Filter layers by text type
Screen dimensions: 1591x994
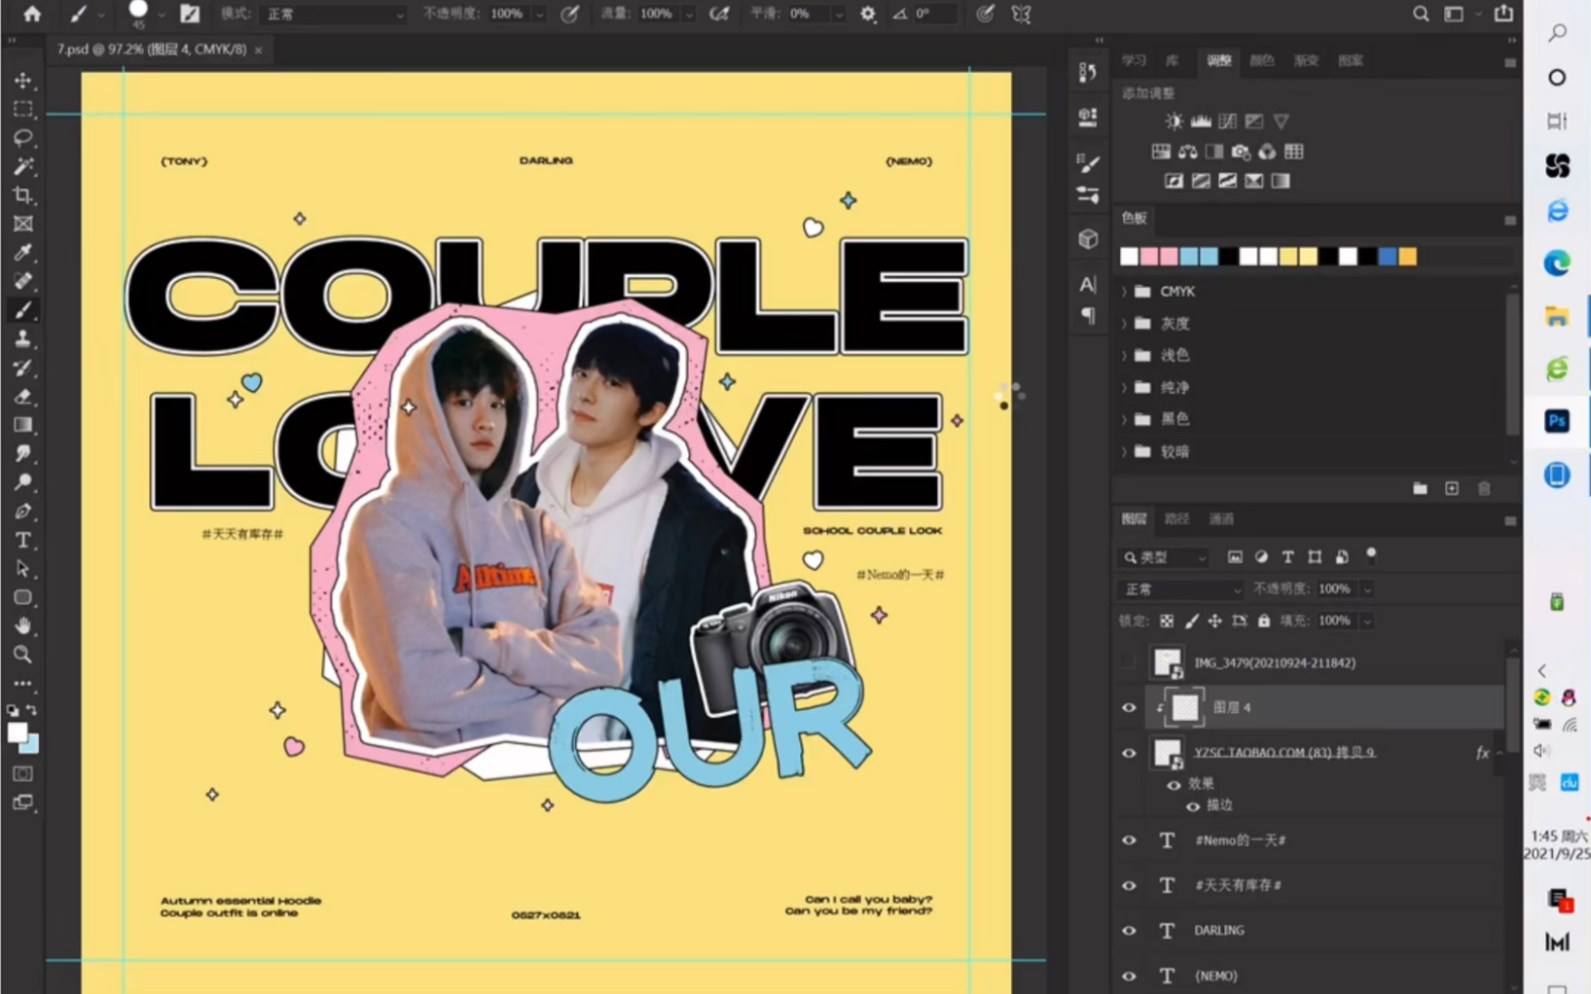point(1288,557)
